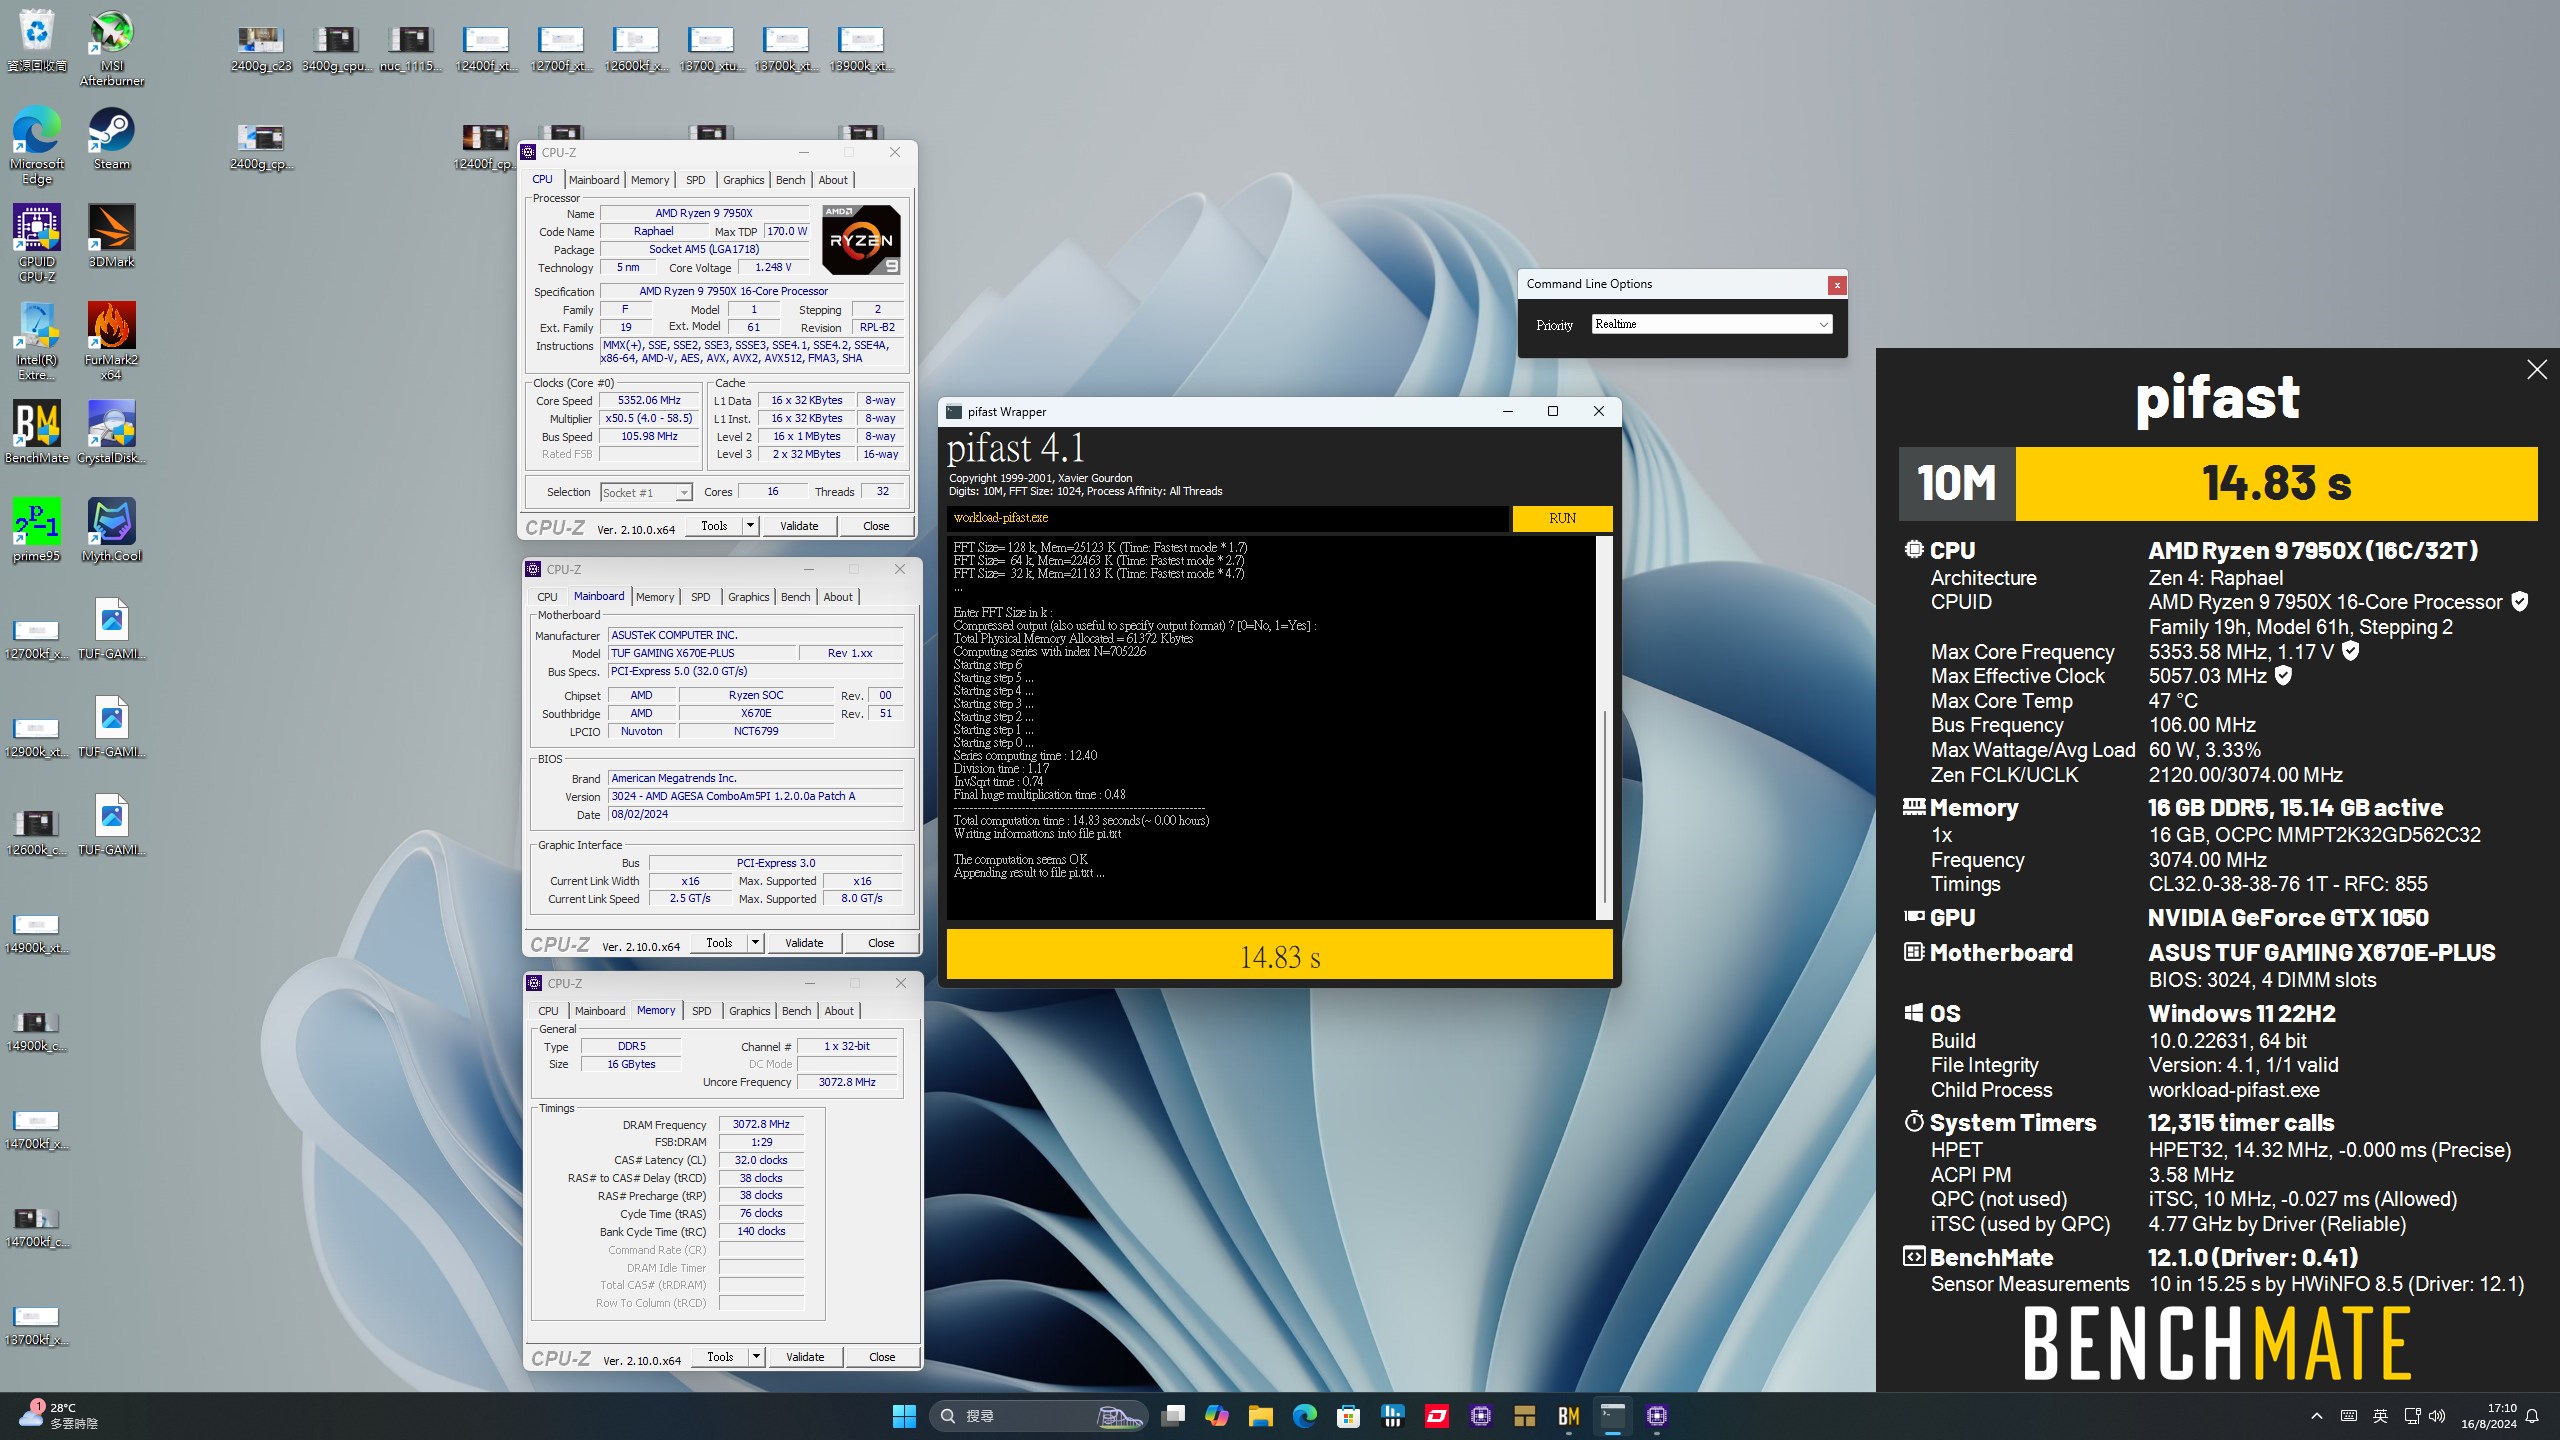Image resolution: width=2560 pixels, height=1440 pixels.
Task: Open the SPD tab in top CPU-Z window
Action: click(x=696, y=180)
